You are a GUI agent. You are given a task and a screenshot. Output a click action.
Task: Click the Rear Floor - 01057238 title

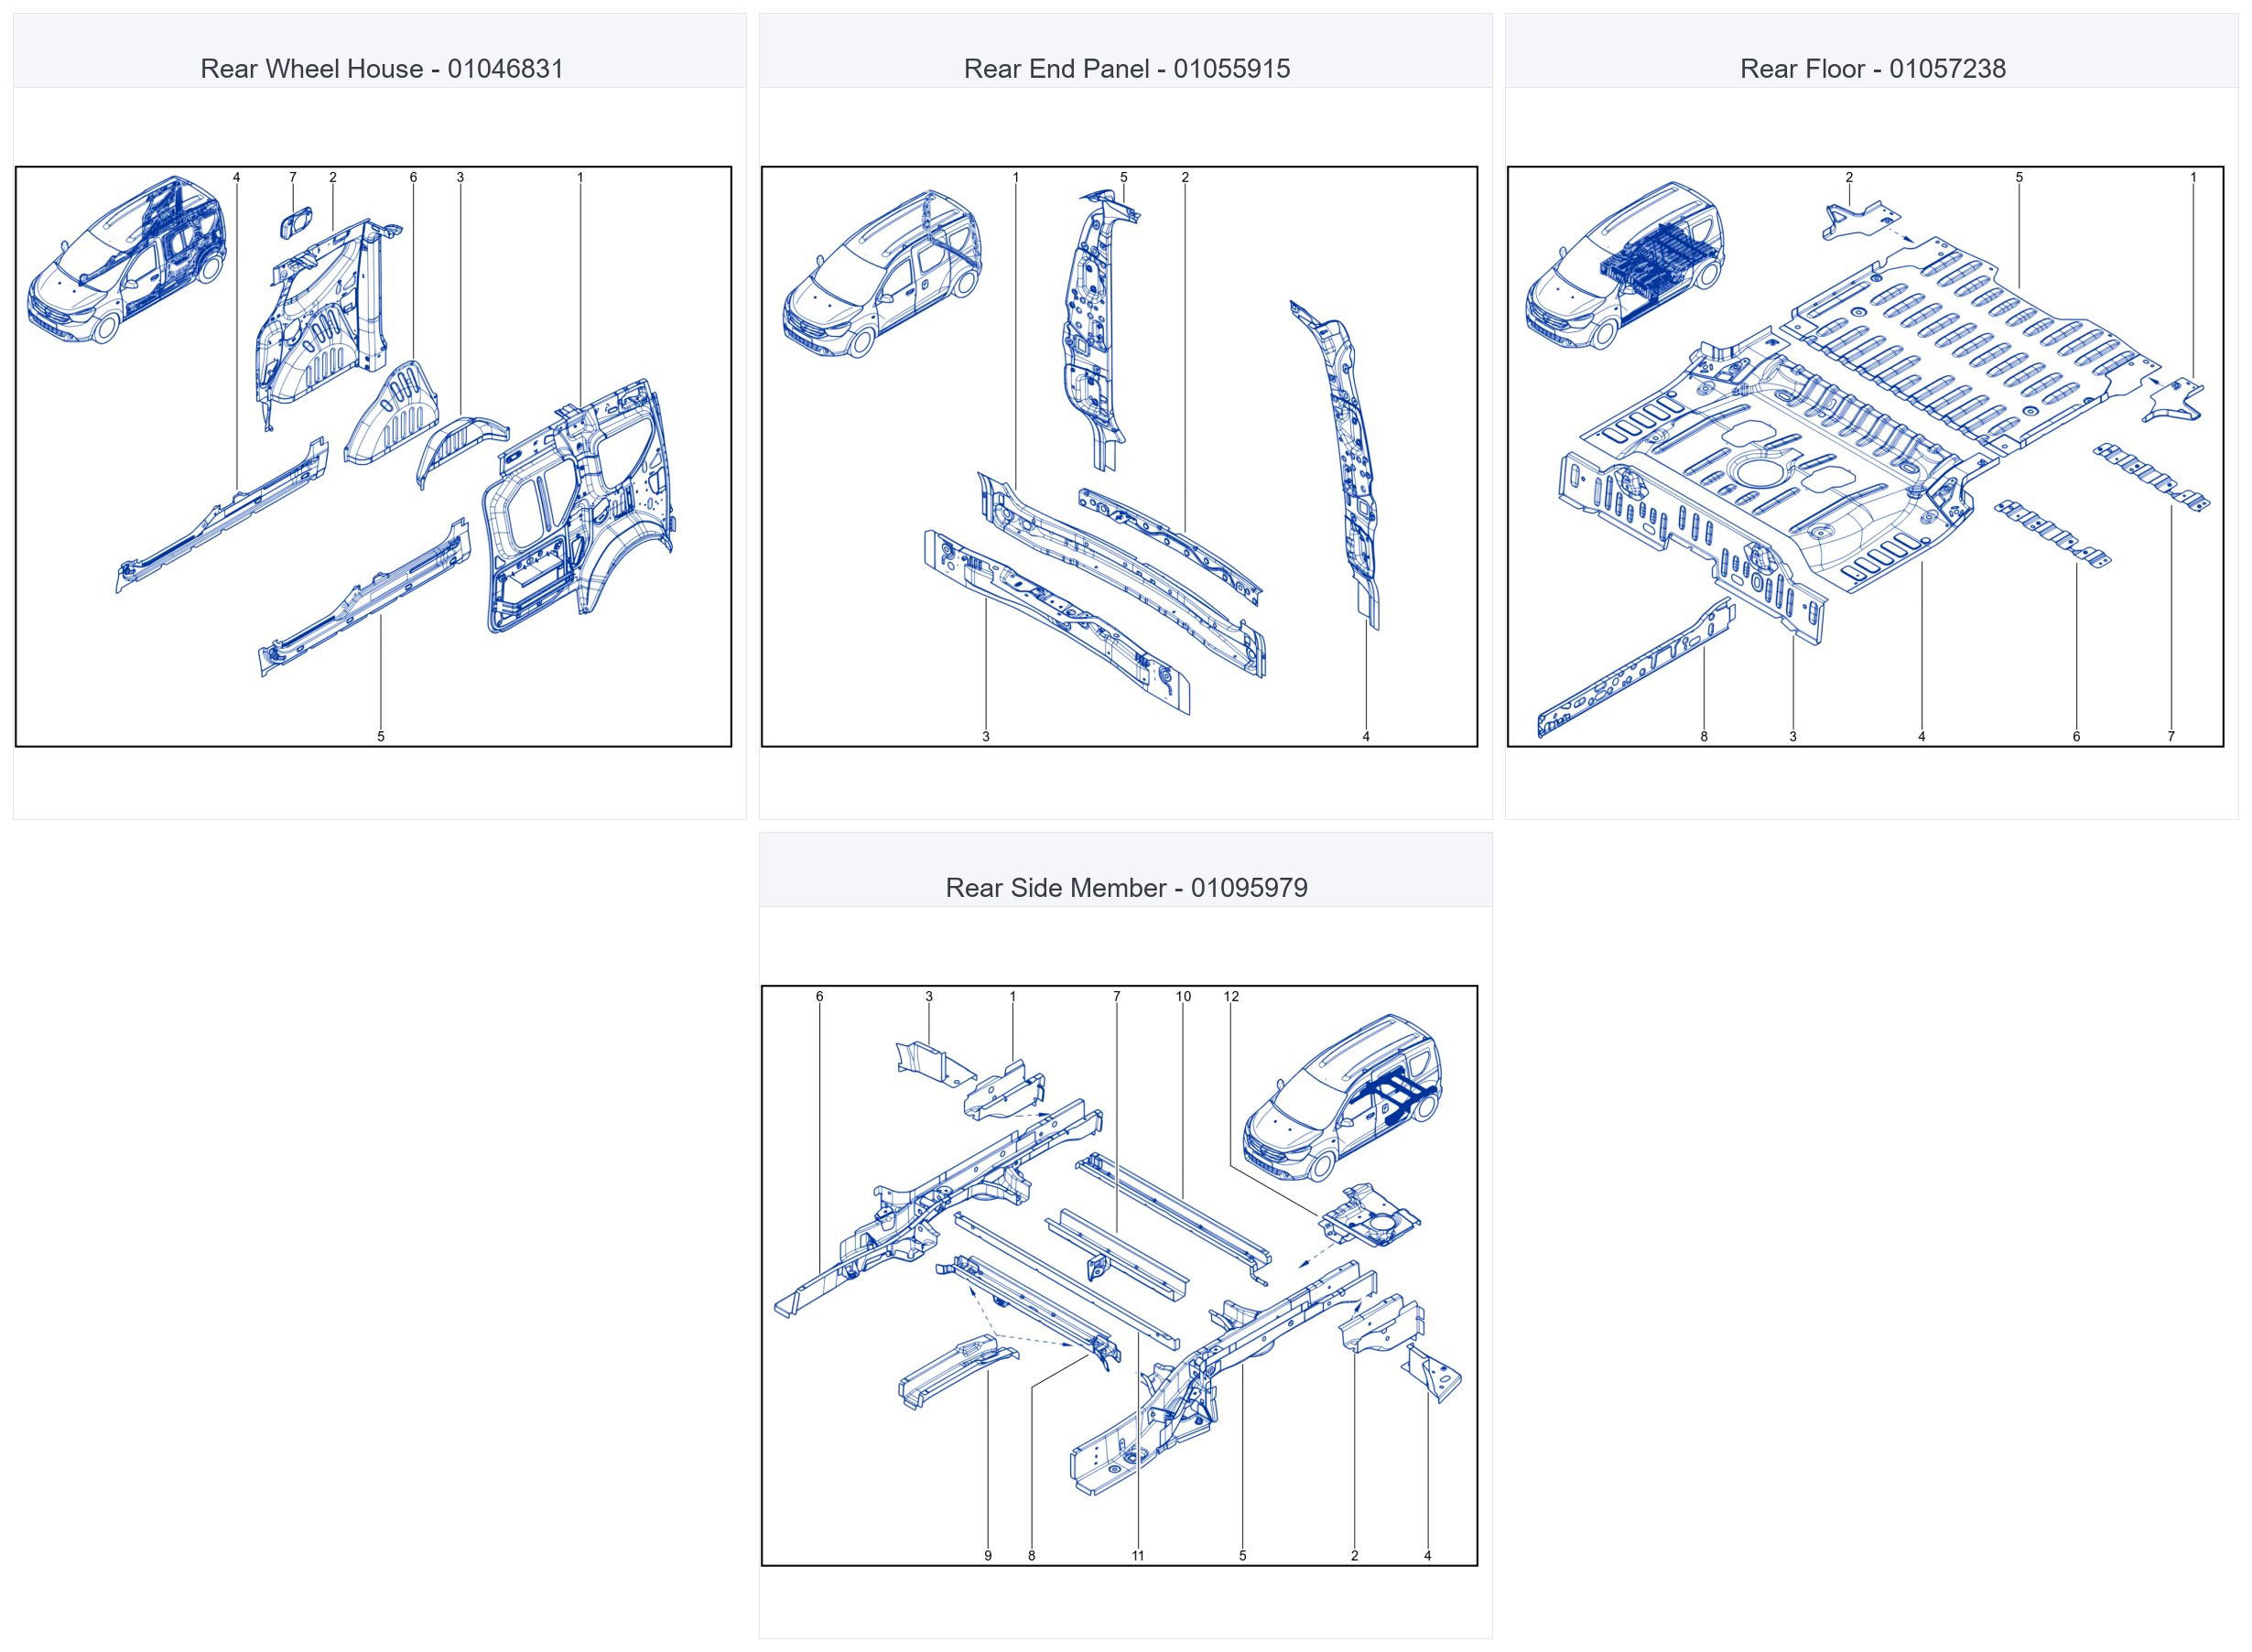tap(1873, 68)
